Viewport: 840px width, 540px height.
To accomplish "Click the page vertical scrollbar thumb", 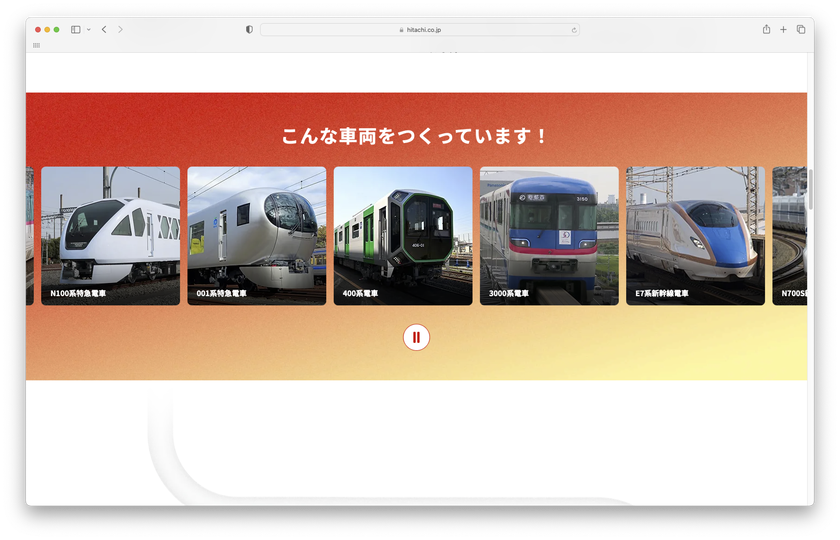I will click(x=811, y=189).
